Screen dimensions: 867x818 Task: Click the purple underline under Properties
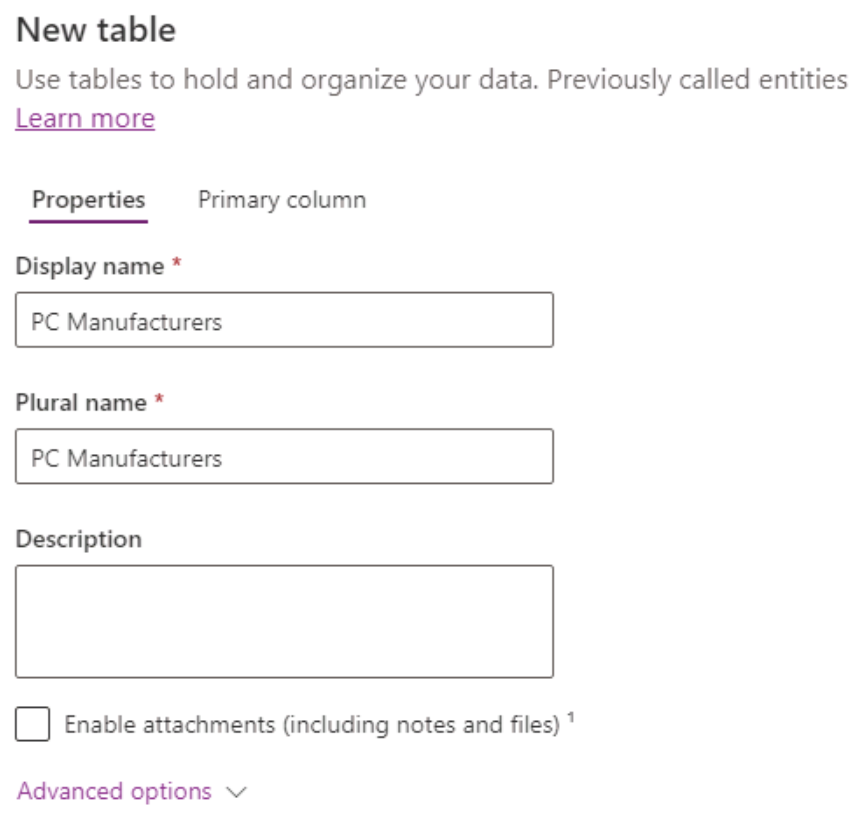(88, 221)
